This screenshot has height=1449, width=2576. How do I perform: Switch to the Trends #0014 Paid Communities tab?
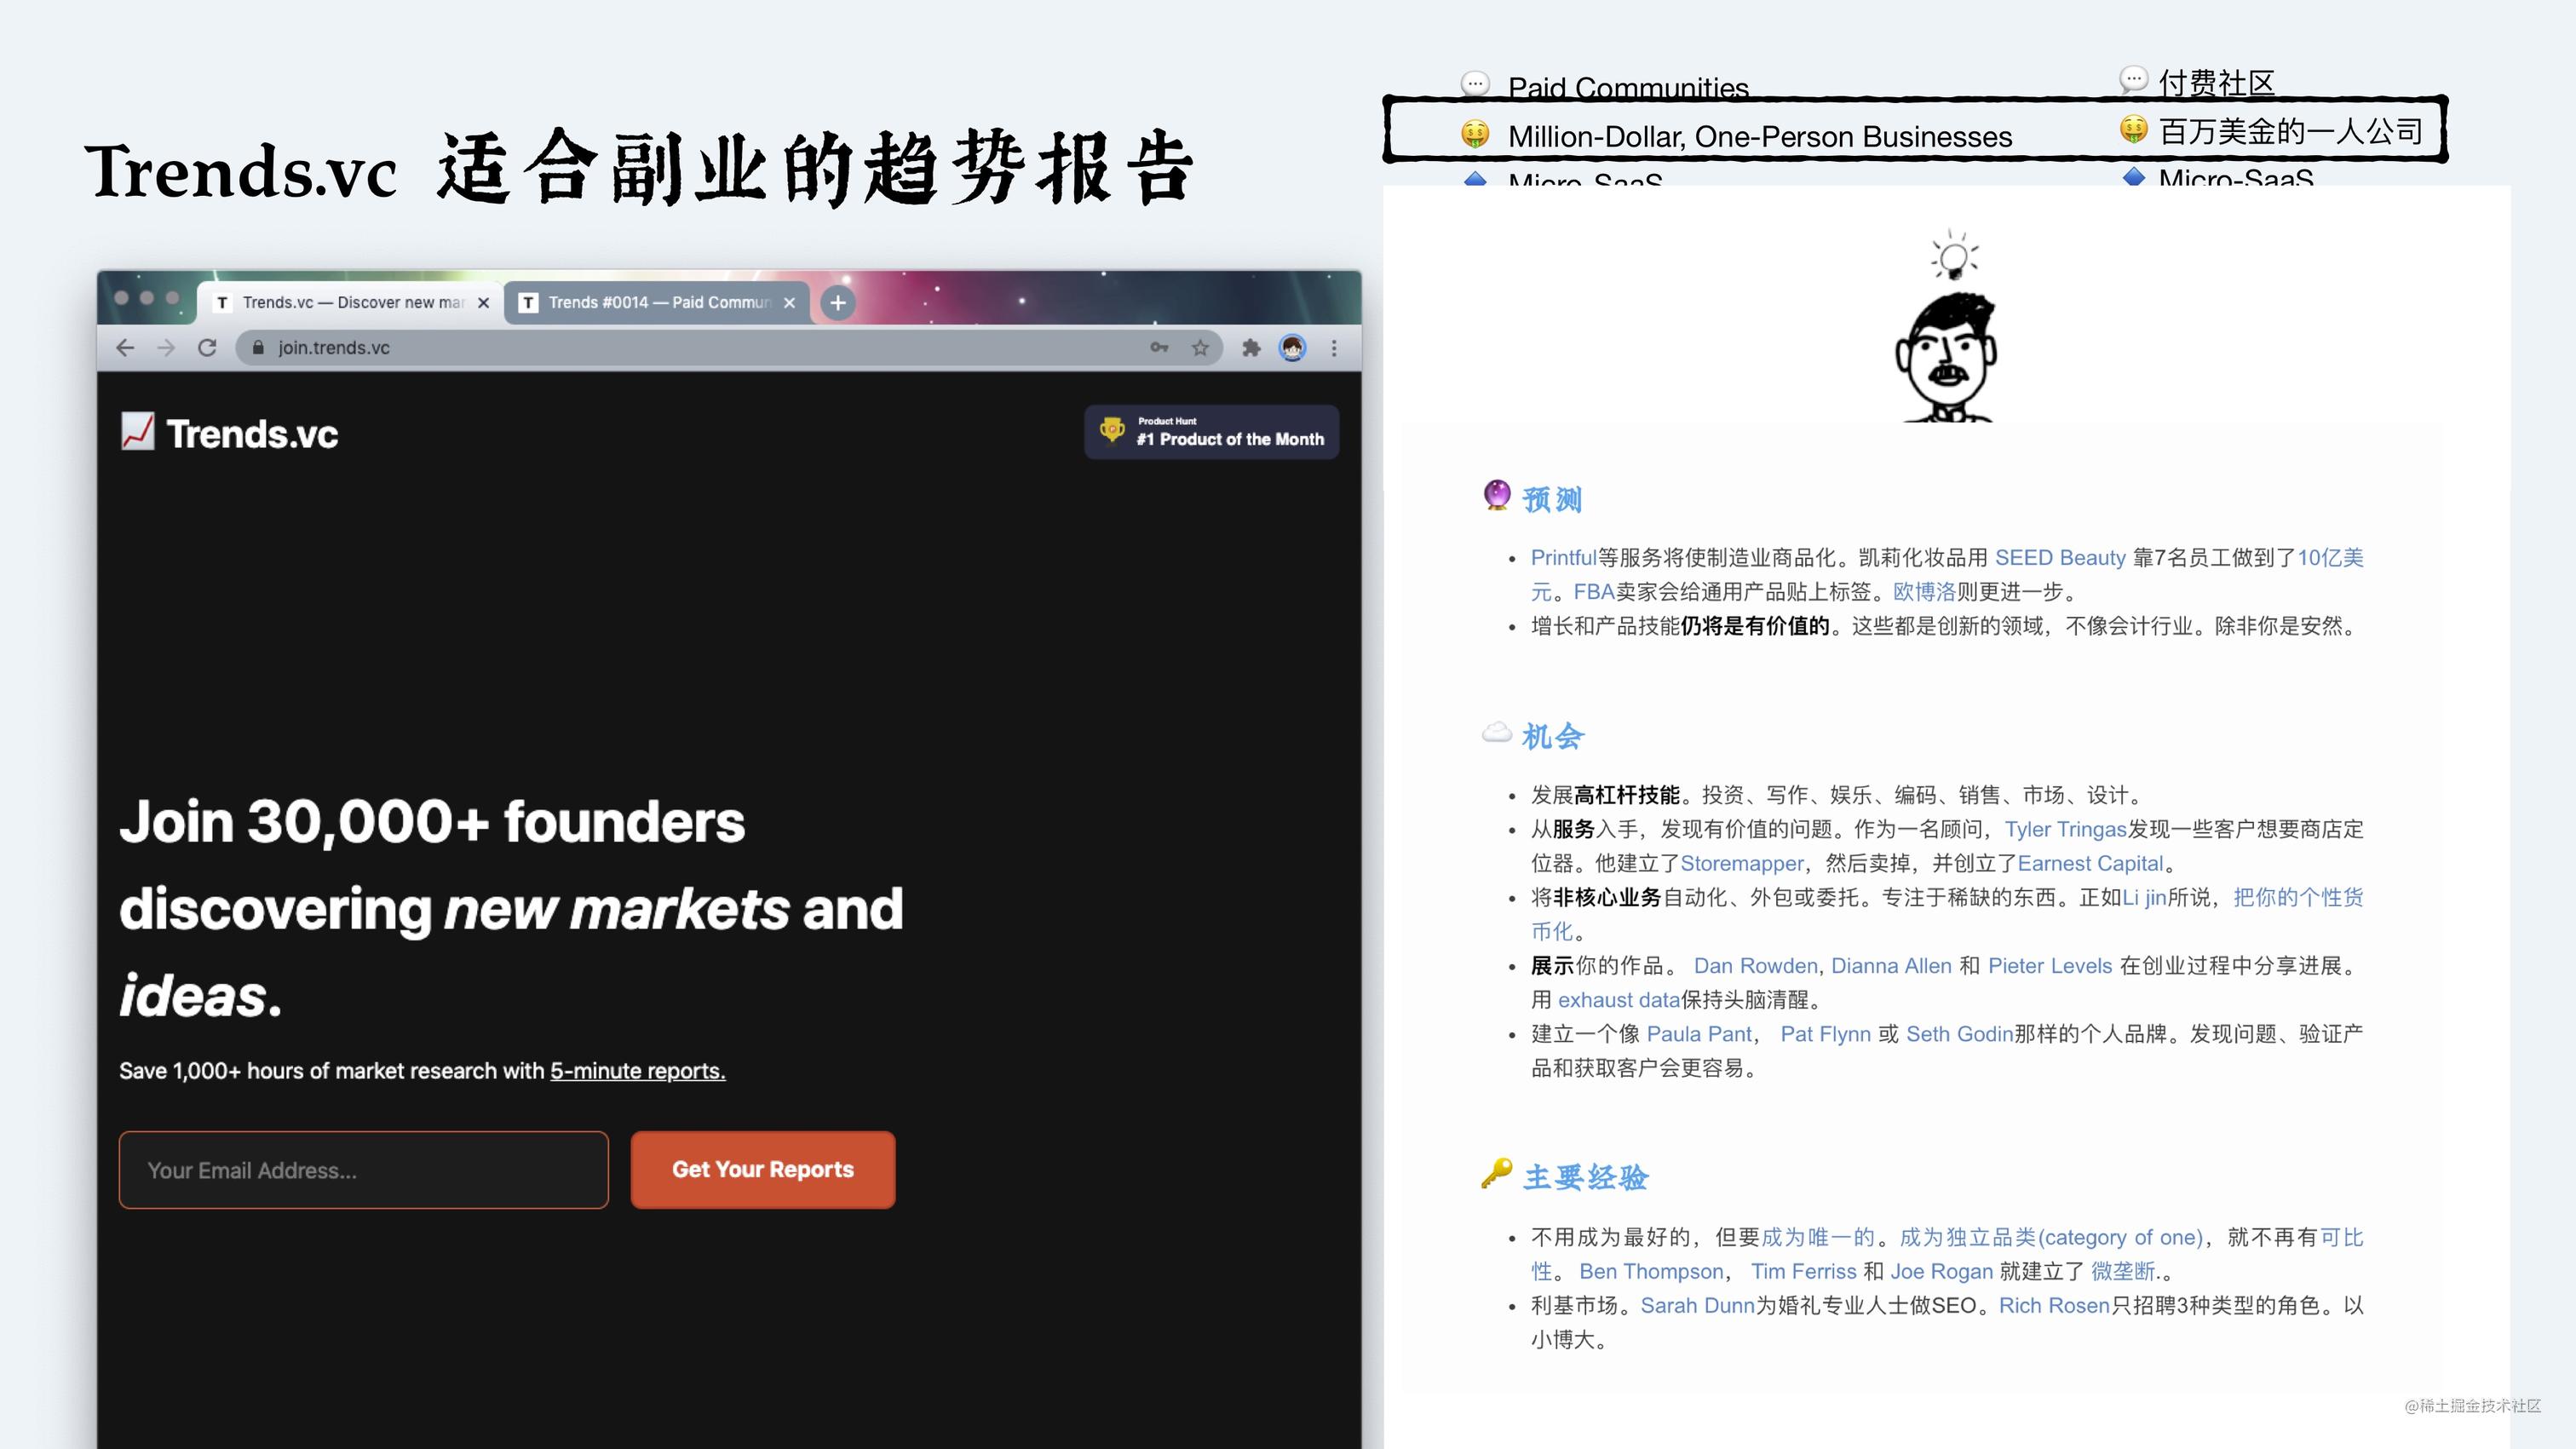pyautogui.click(x=657, y=302)
